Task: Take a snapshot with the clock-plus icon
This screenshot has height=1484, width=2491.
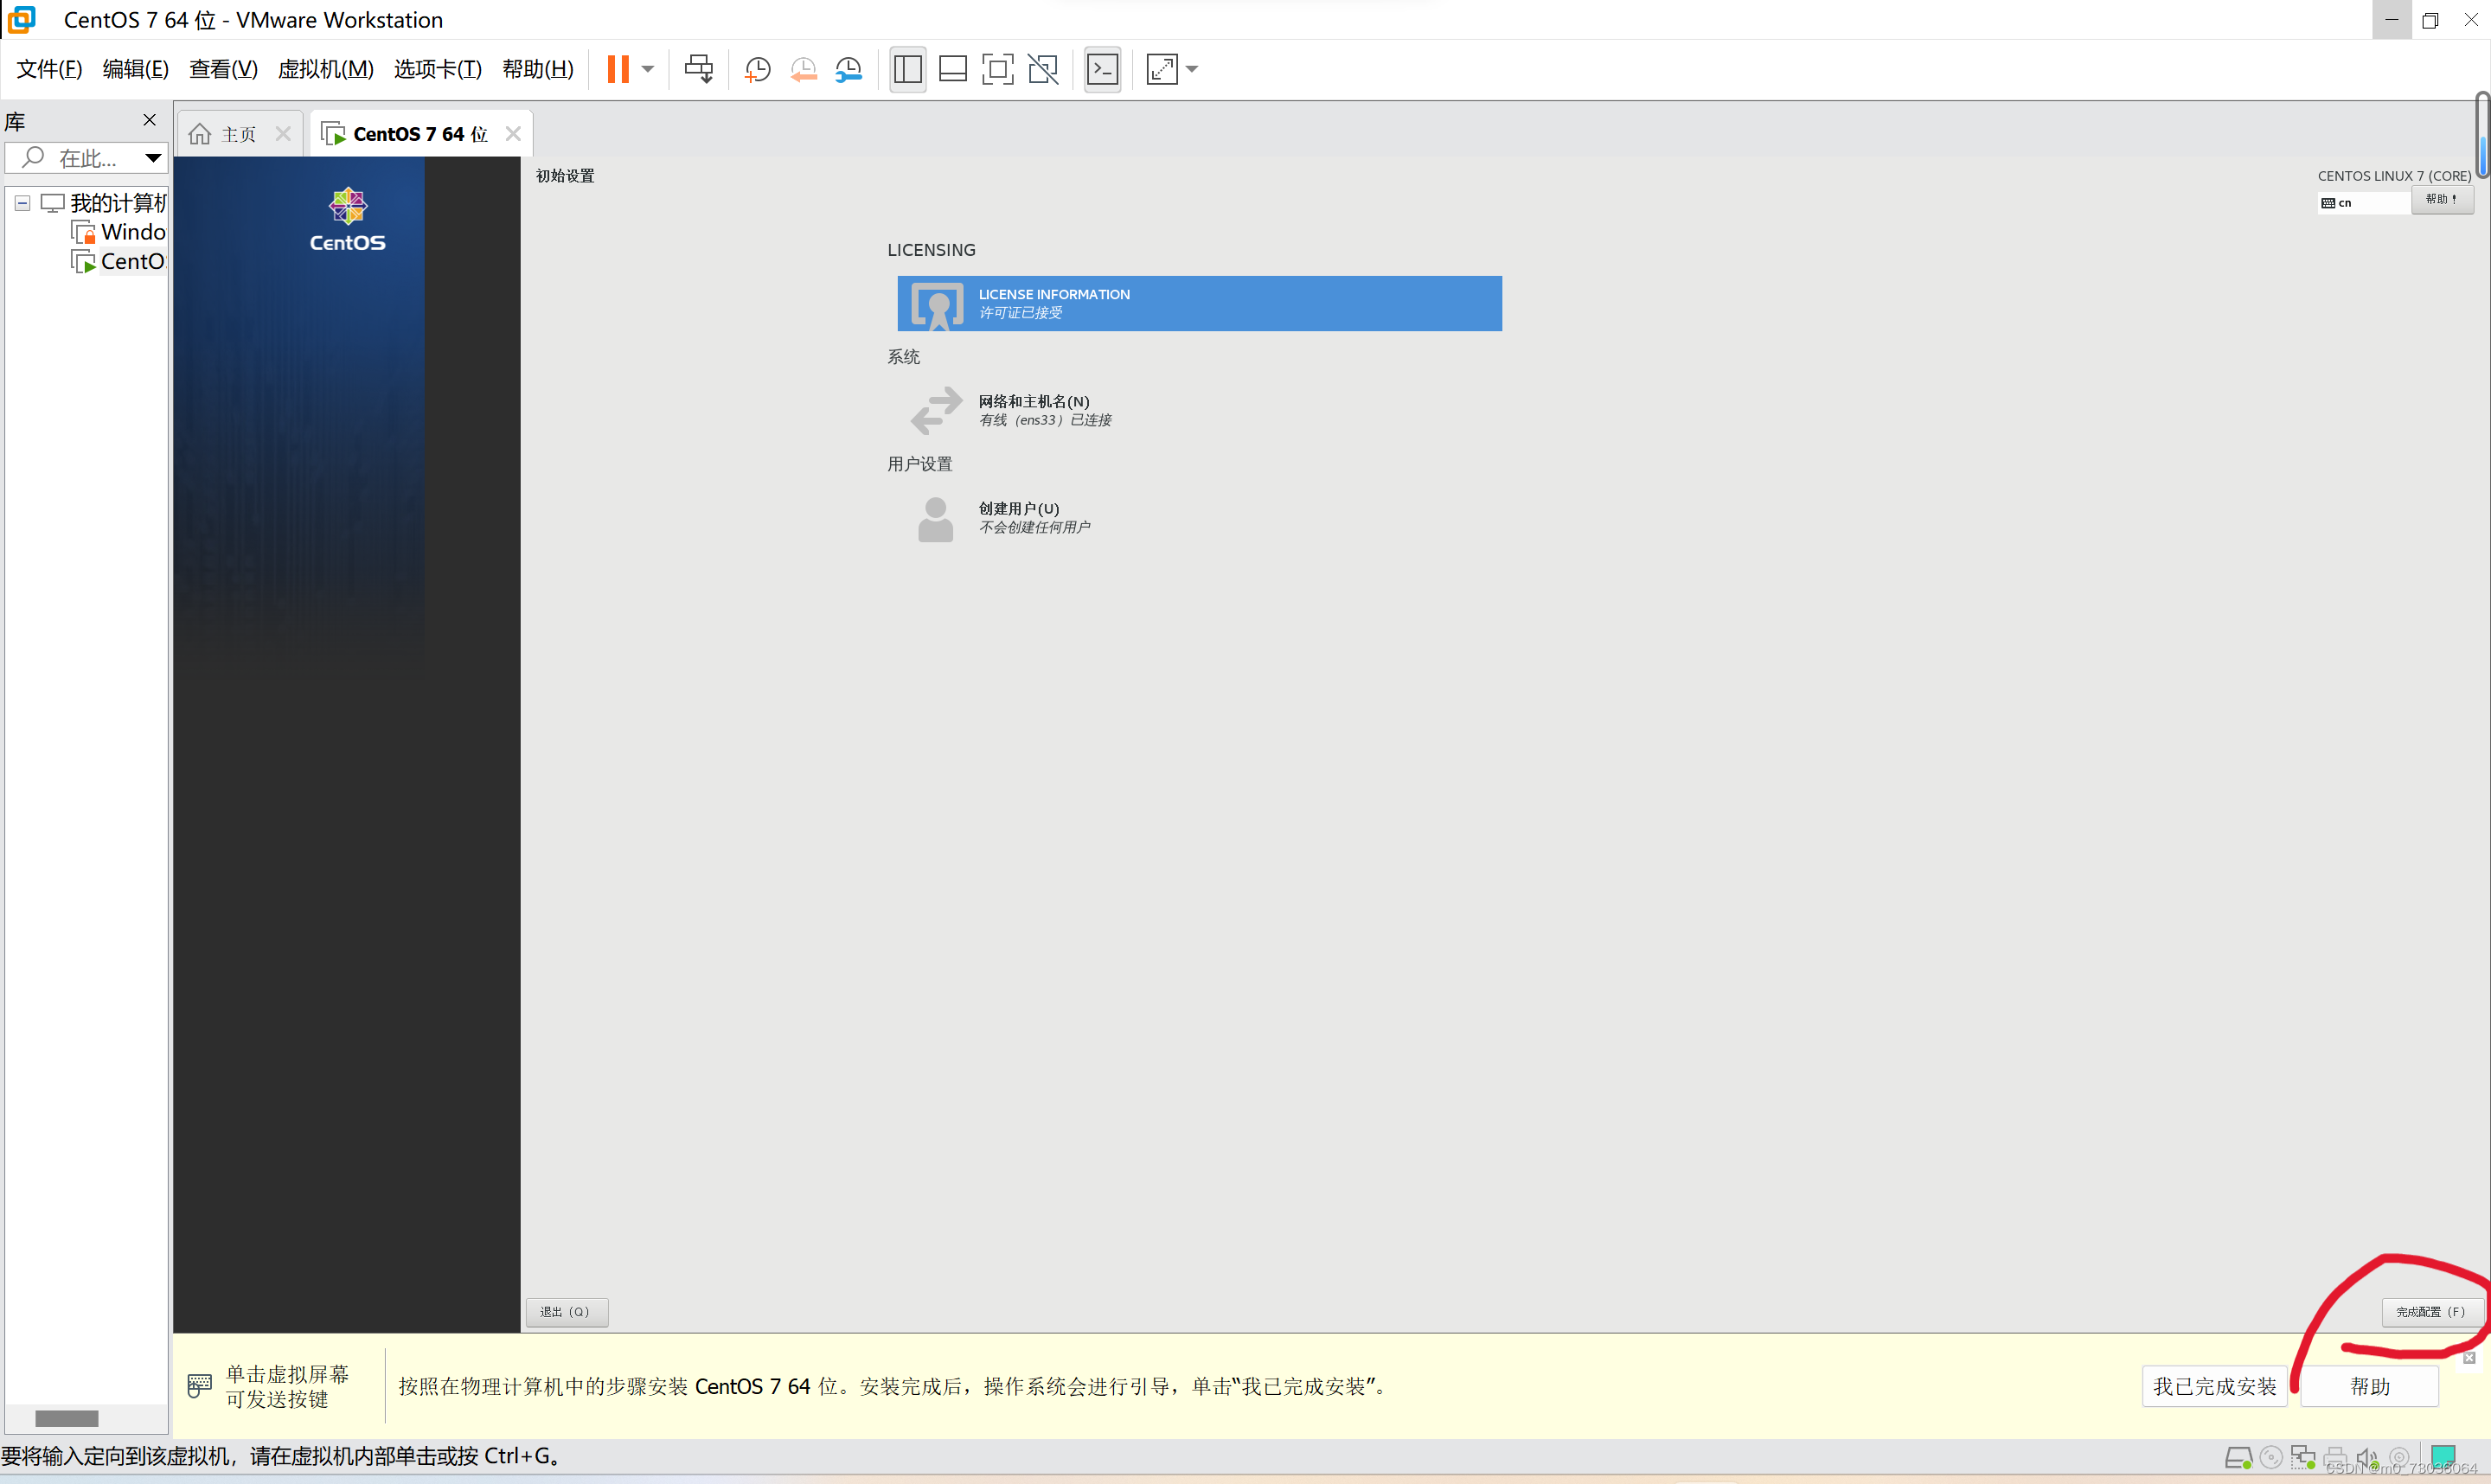Action: coord(757,69)
